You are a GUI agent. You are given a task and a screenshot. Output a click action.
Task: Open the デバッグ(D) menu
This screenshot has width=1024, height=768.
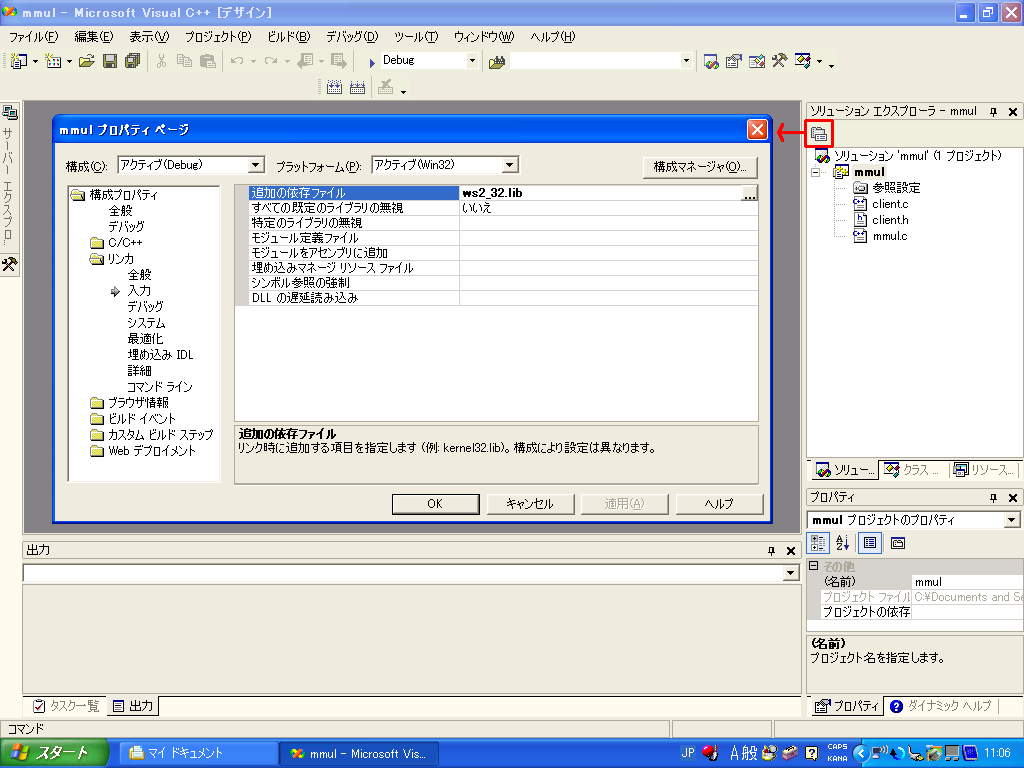click(352, 37)
